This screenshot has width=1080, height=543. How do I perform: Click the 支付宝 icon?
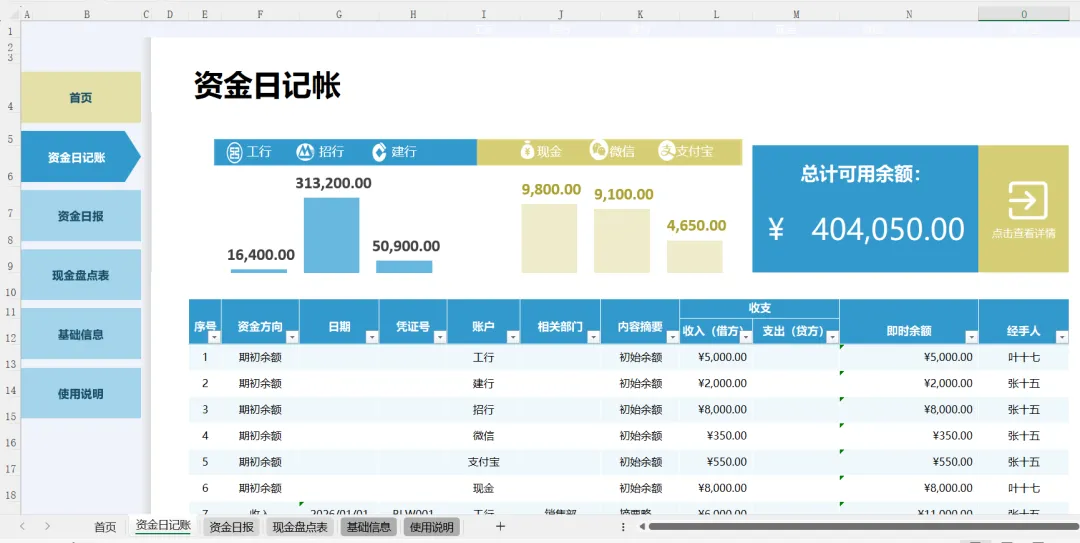point(666,151)
